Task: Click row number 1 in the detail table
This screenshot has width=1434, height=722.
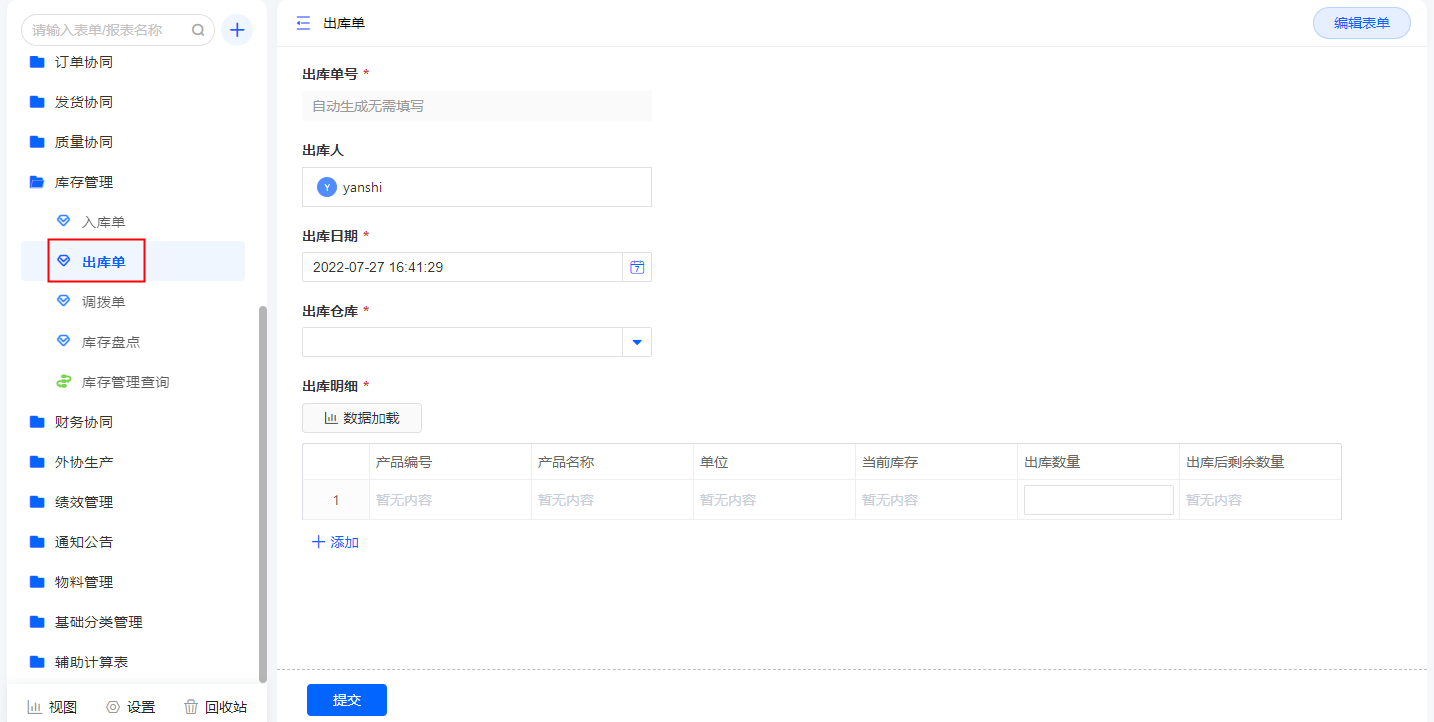Action: (x=336, y=500)
